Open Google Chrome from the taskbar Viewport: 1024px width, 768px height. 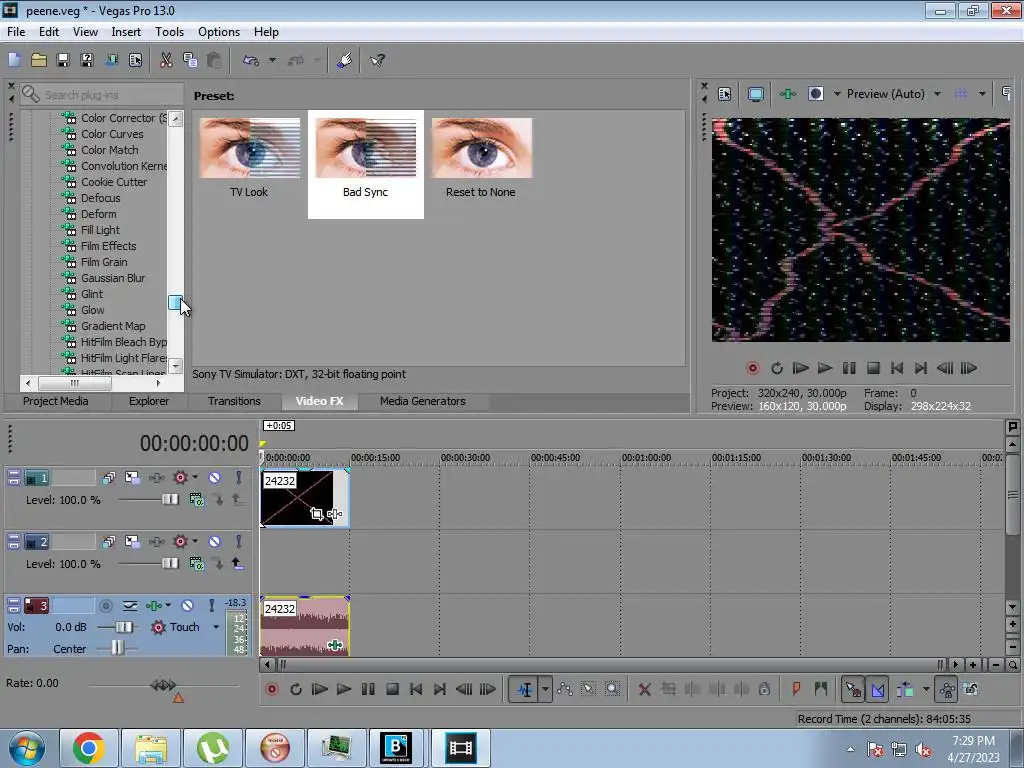tap(89, 748)
